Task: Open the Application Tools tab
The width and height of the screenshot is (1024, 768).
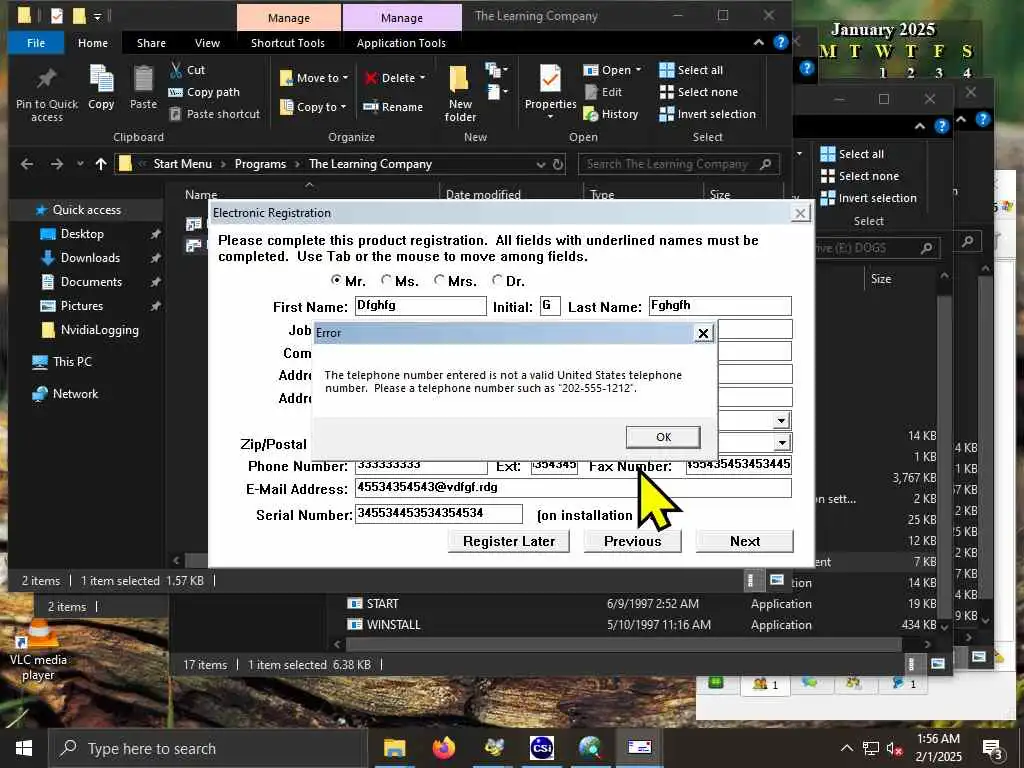Action: (401, 42)
